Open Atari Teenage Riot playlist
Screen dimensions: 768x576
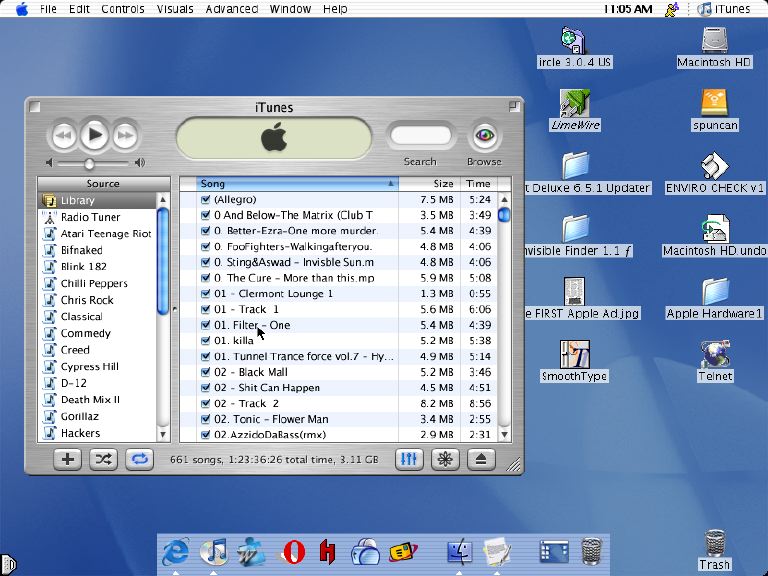point(97,234)
